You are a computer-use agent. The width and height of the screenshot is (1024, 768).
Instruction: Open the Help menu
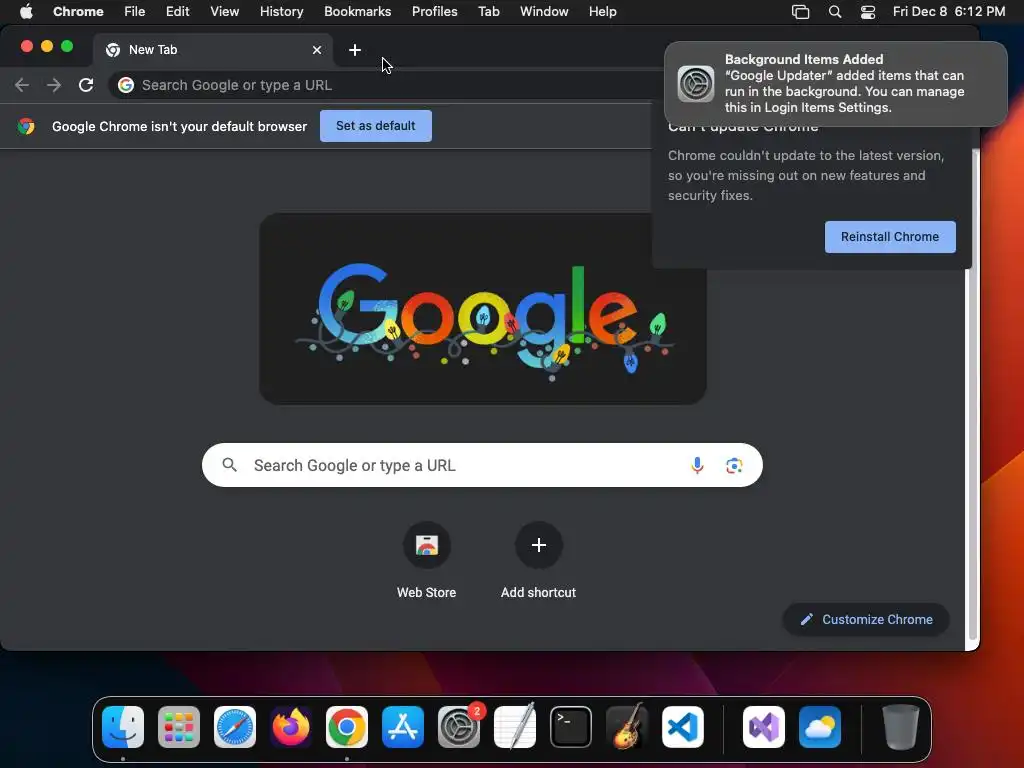pos(602,12)
